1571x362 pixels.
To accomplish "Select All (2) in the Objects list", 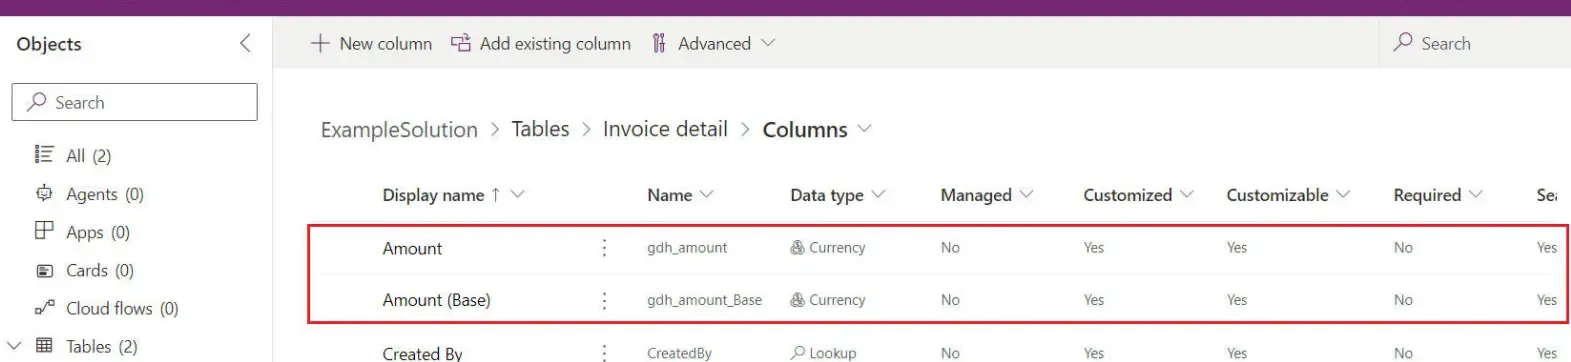I will click(x=89, y=155).
